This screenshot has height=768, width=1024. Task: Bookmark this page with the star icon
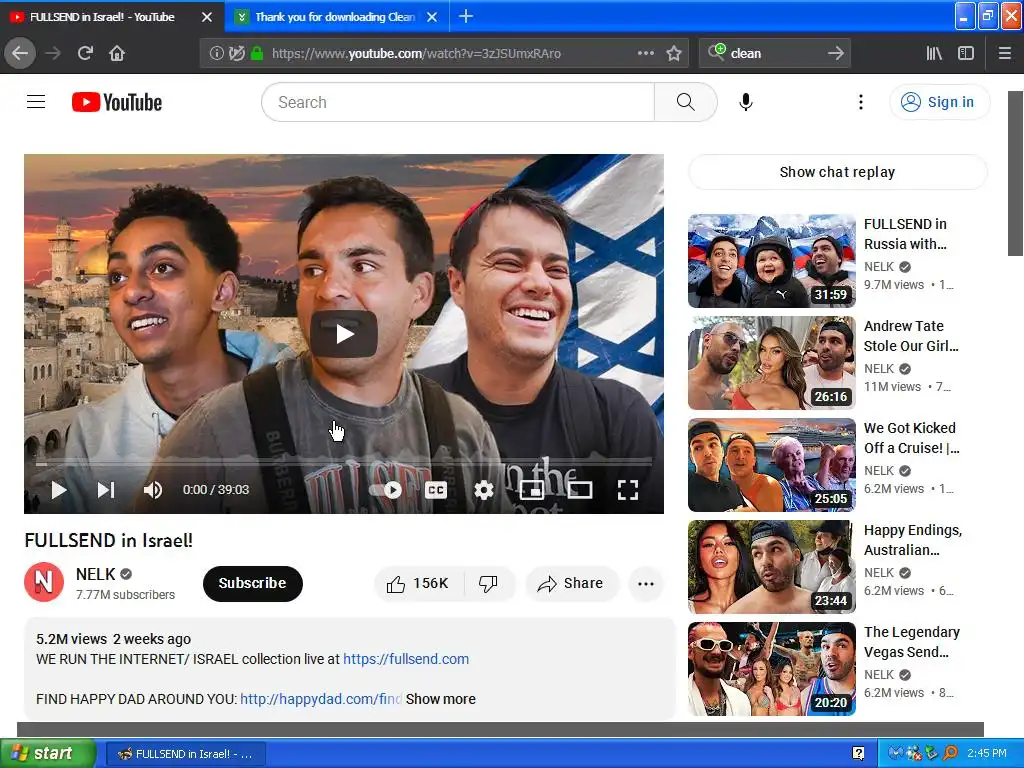point(674,53)
